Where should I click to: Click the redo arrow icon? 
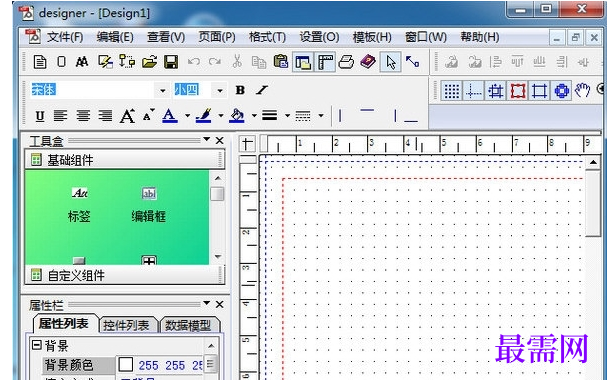pyautogui.click(x=215, y=62)
